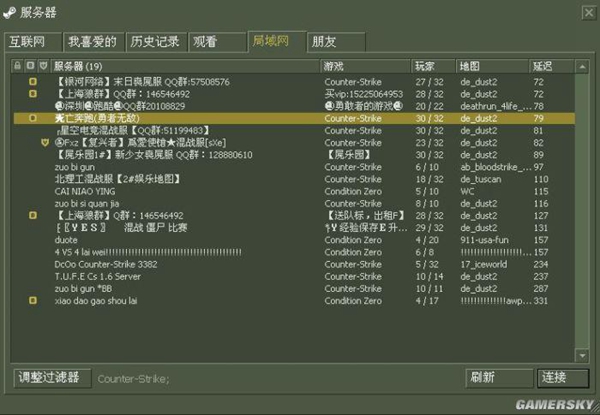
Task: Sort by the 玩家 column header
Action: tap(434, 66)
